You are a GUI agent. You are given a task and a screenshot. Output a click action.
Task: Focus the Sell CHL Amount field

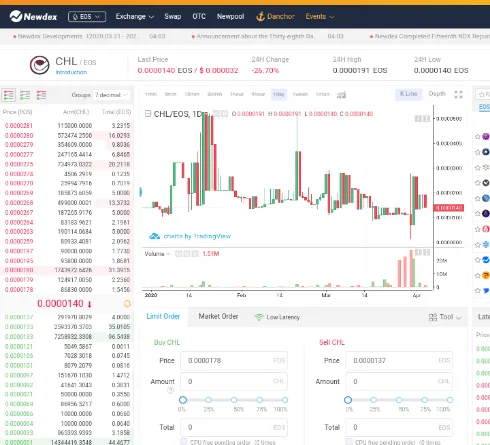coord(399,381)
